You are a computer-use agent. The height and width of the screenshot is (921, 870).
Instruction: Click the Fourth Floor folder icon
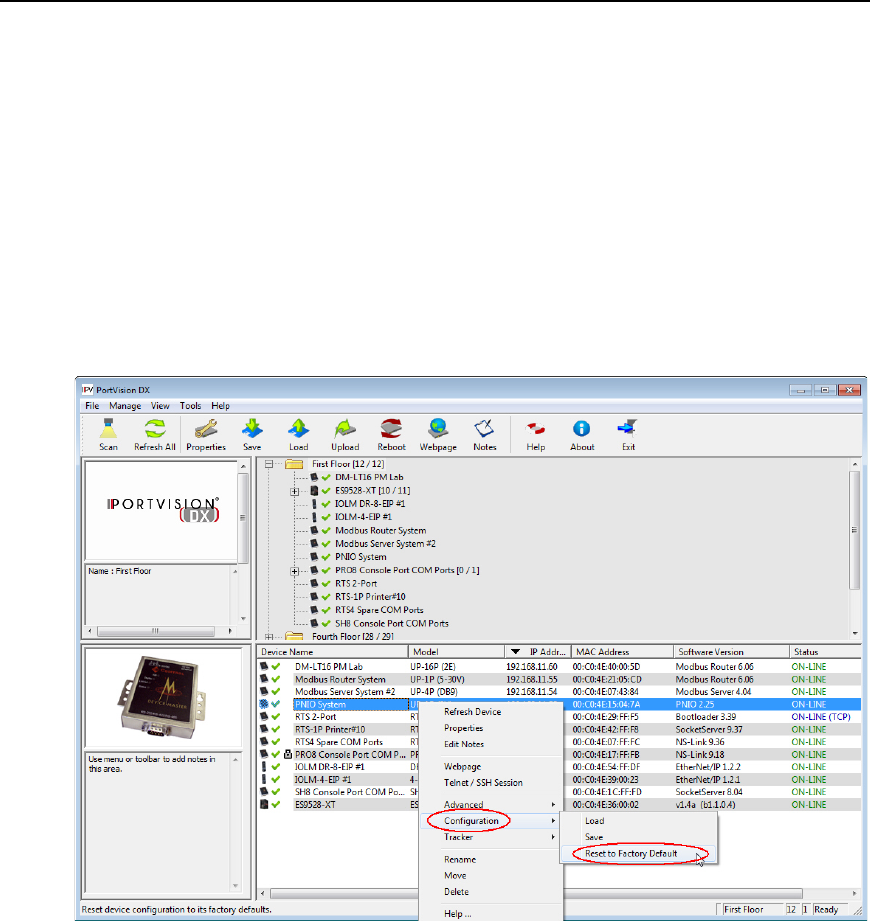(x=294, y=636)
